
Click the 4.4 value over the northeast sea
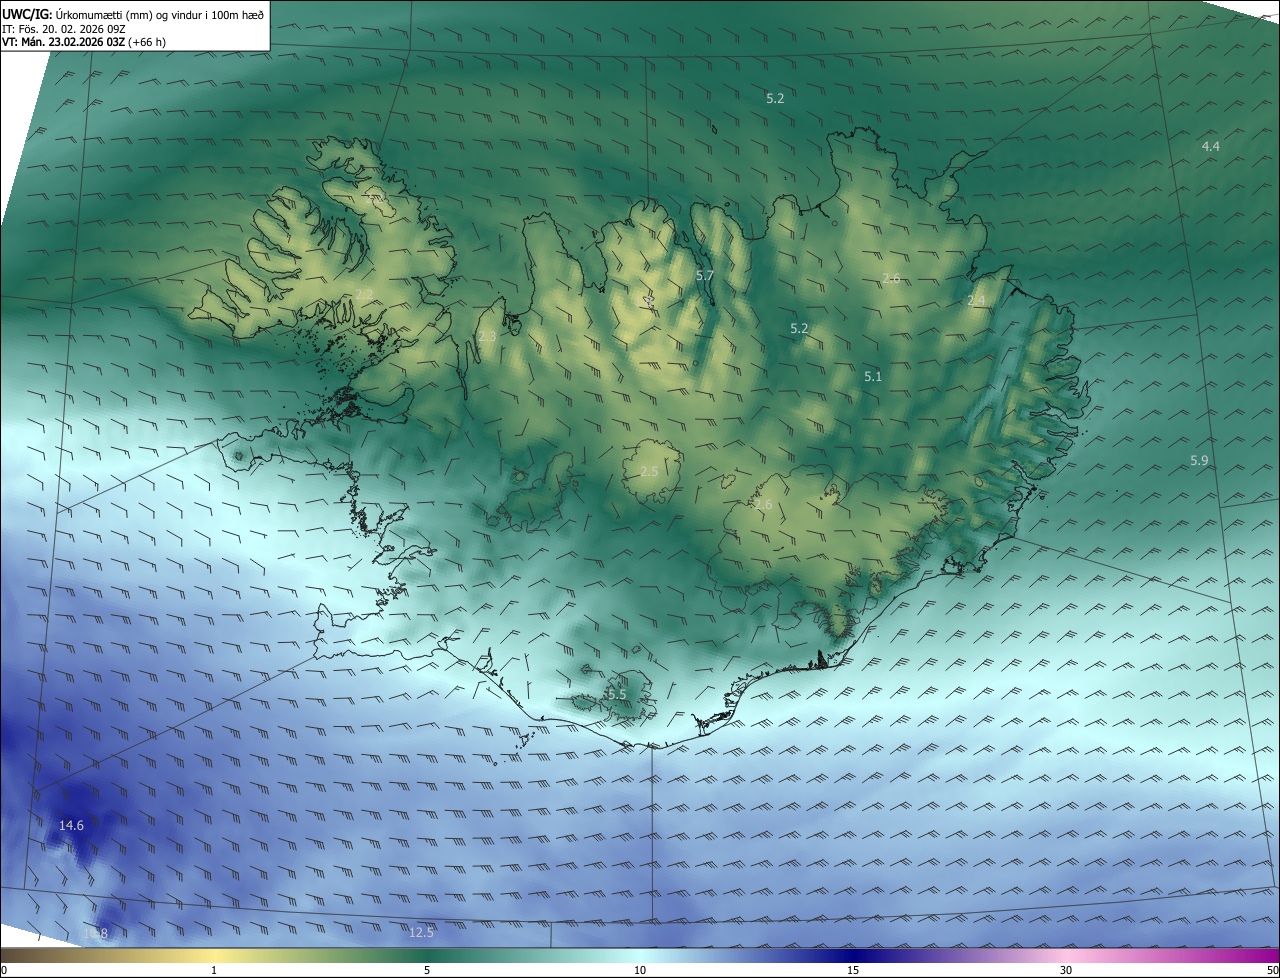tap(1210, 147)
